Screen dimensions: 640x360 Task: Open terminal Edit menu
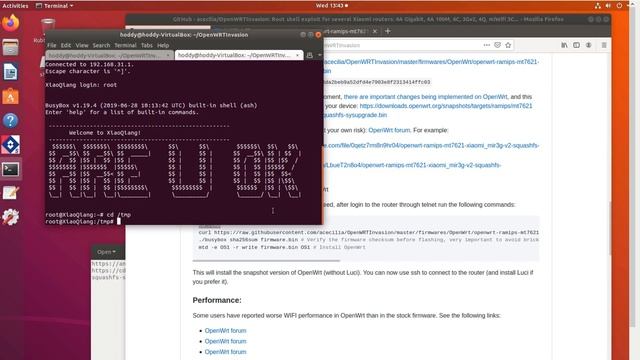66,45
